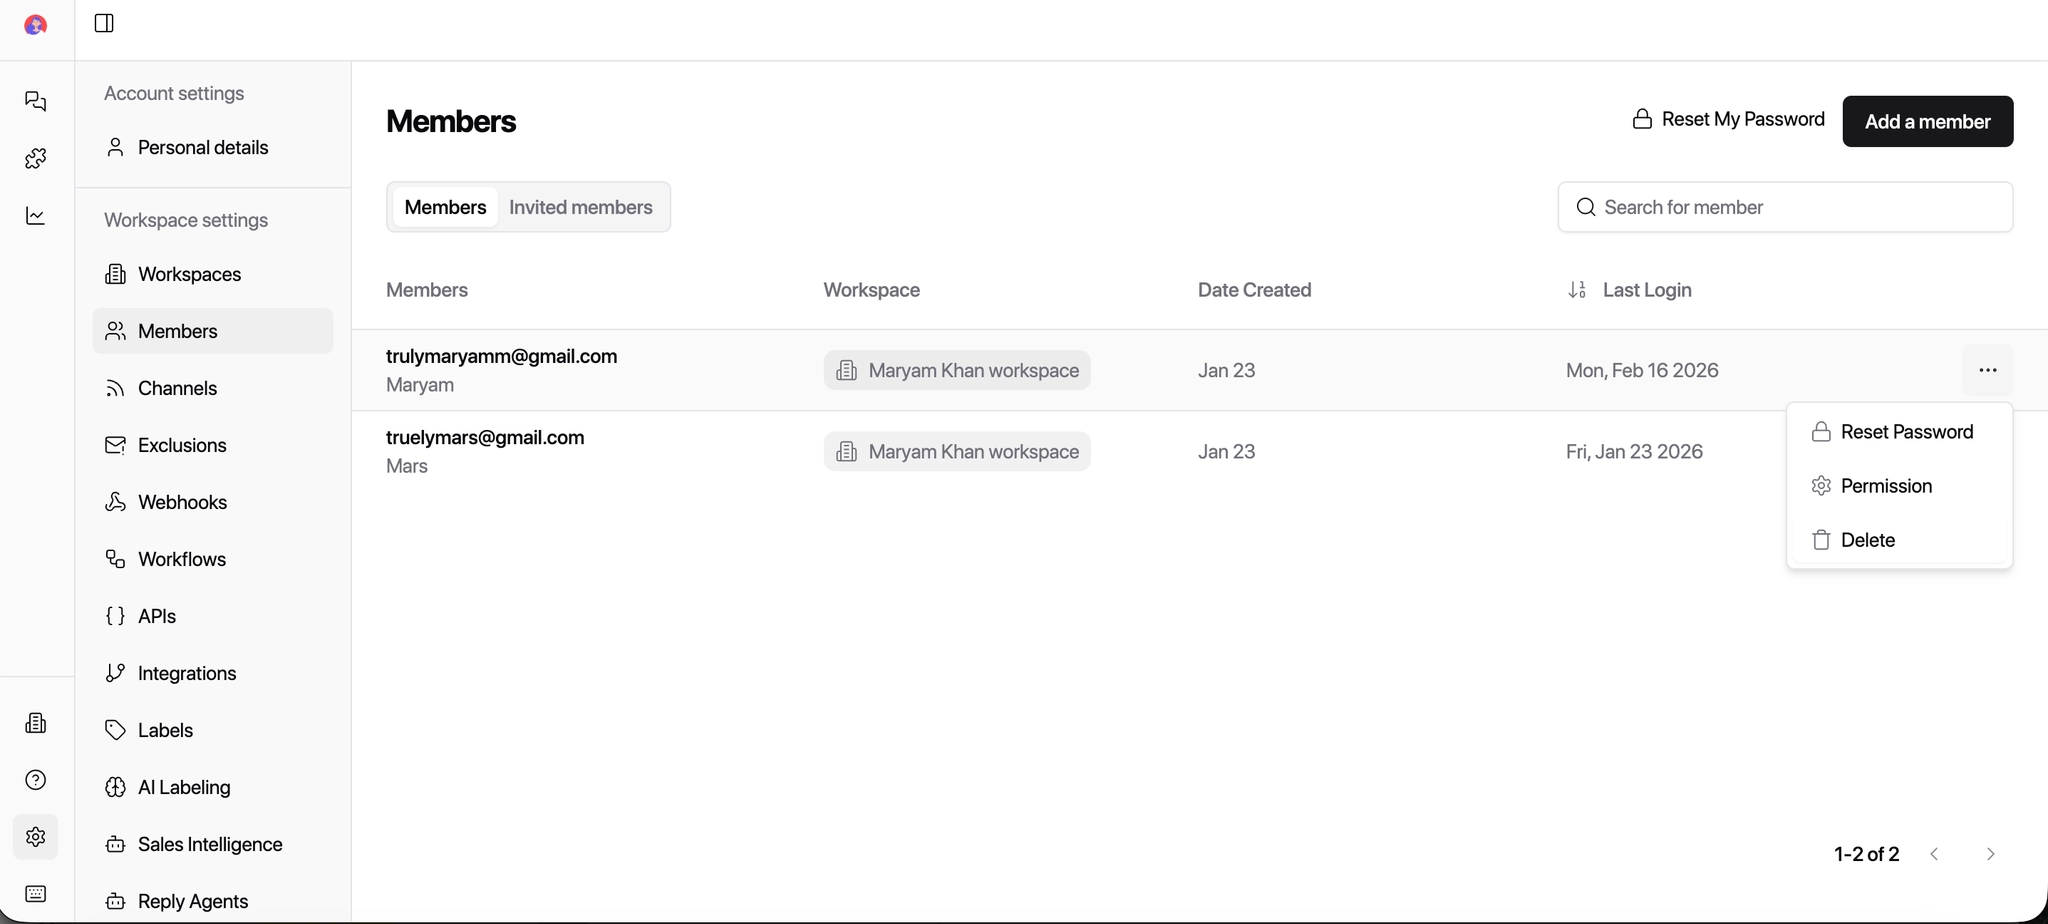The image size is (2048, 924).
Task: Select Permission in the member menu
Action: point(1885,486)
